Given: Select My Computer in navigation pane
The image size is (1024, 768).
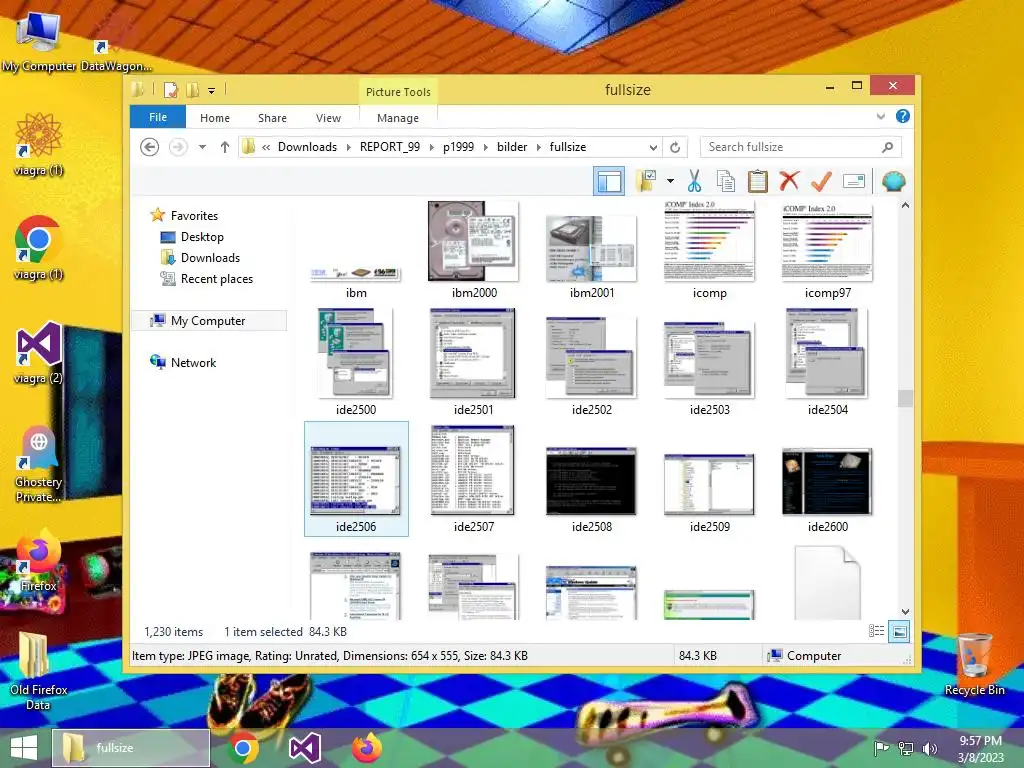Looking at the screenshot, I should pos(208,321).
